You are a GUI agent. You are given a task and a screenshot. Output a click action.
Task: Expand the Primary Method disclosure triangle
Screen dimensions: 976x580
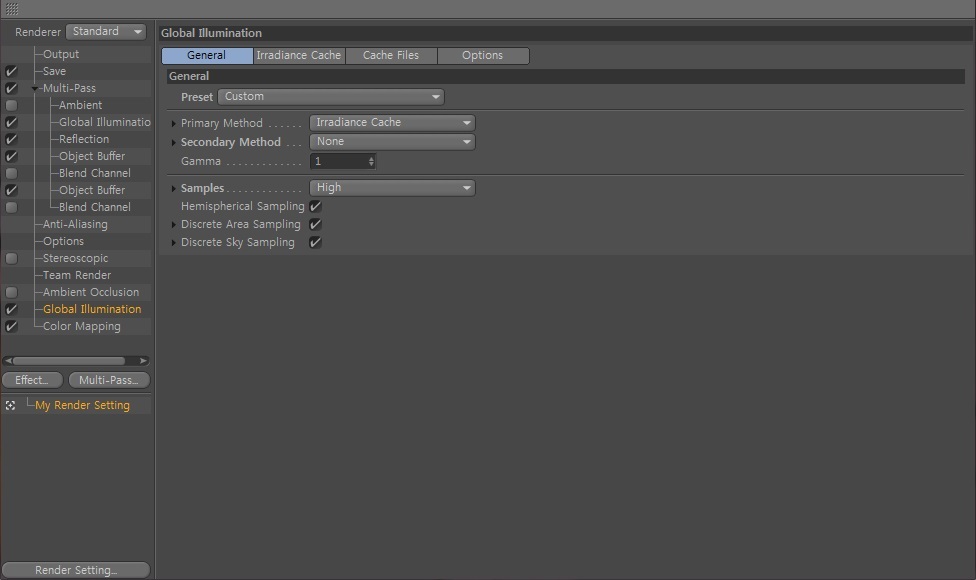(x=174, y=123)
